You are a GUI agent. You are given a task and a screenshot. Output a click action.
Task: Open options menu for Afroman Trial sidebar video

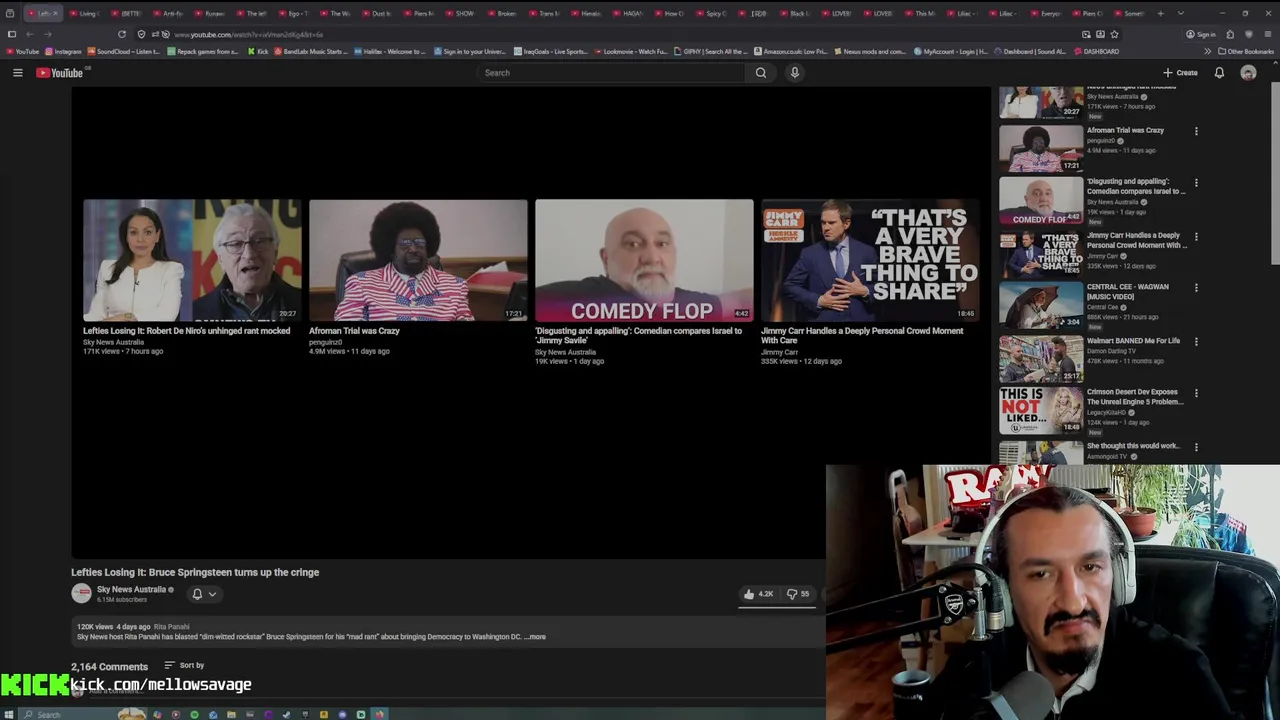tap(1196, 131)
